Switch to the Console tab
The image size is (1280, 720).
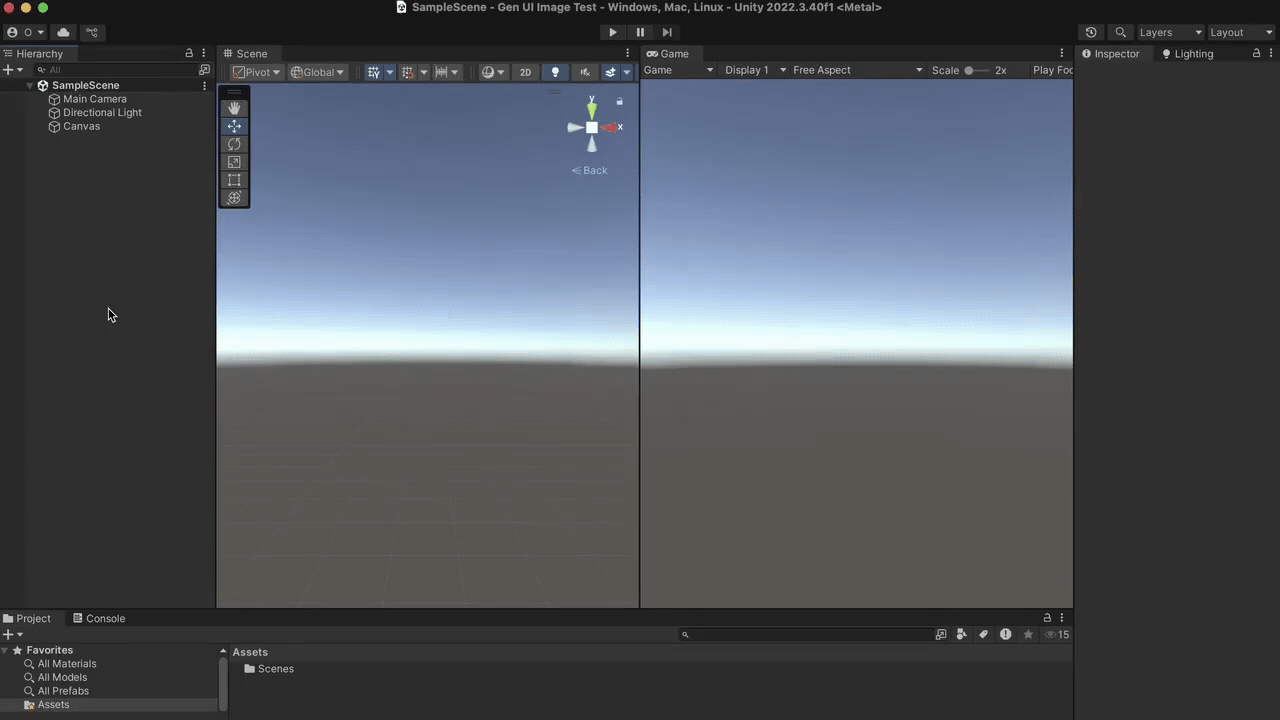(105, 618)
